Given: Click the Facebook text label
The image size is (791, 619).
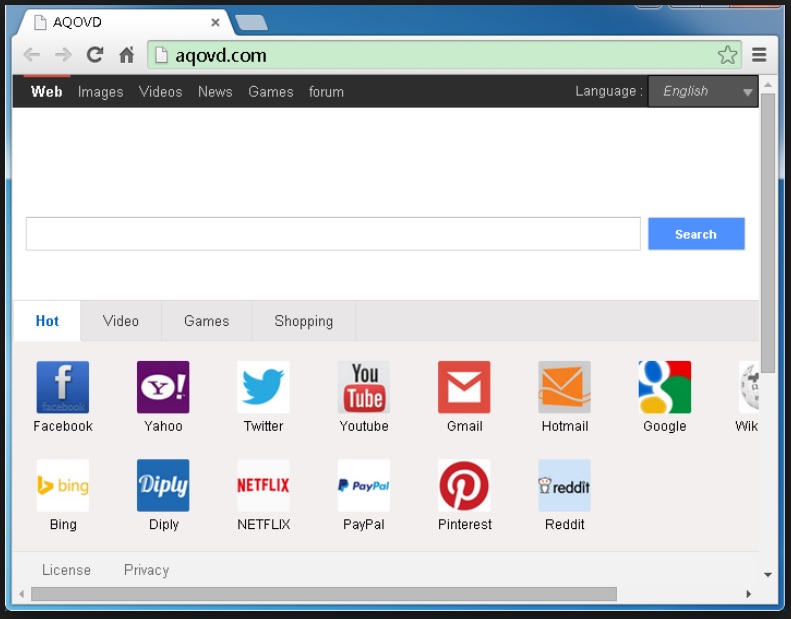Looking at the screenshot, I should (x=63, y=426).
